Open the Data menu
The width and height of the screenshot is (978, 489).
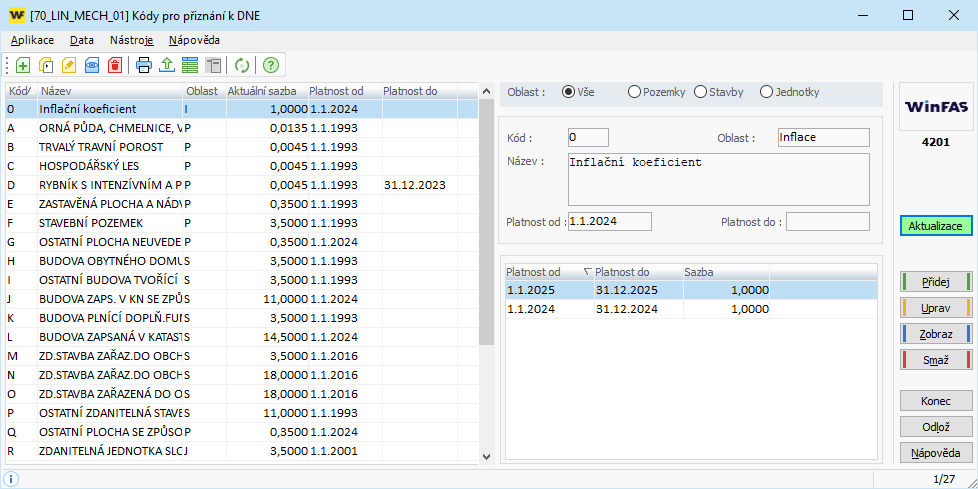click(x=82, y=40)
